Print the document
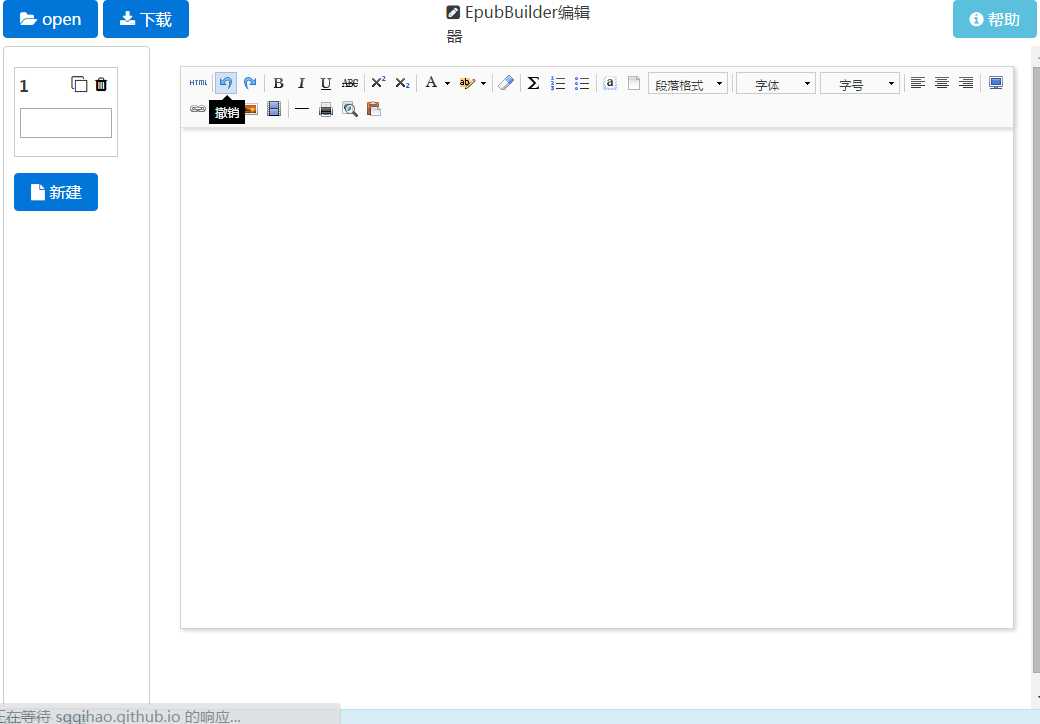This screenshot has width=1040, height=724. pyautogui.click(x=326, y=109)
